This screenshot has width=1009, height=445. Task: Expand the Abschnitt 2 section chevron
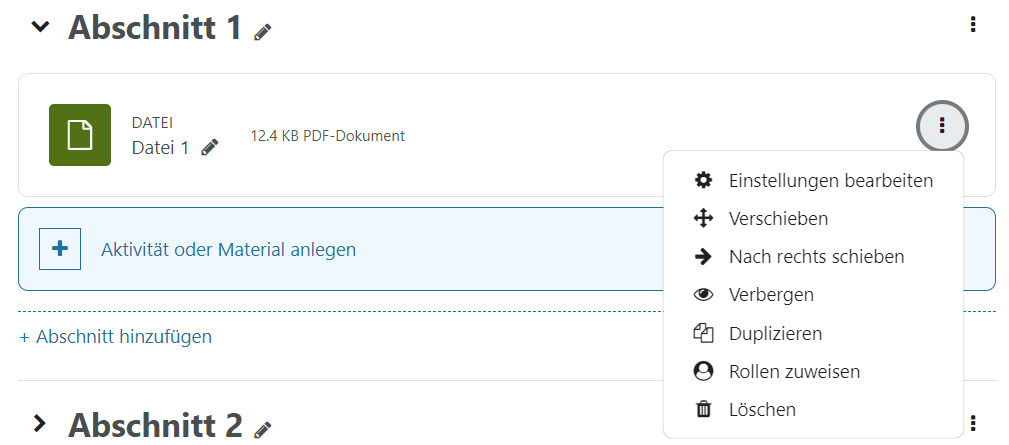coord(40,424)
